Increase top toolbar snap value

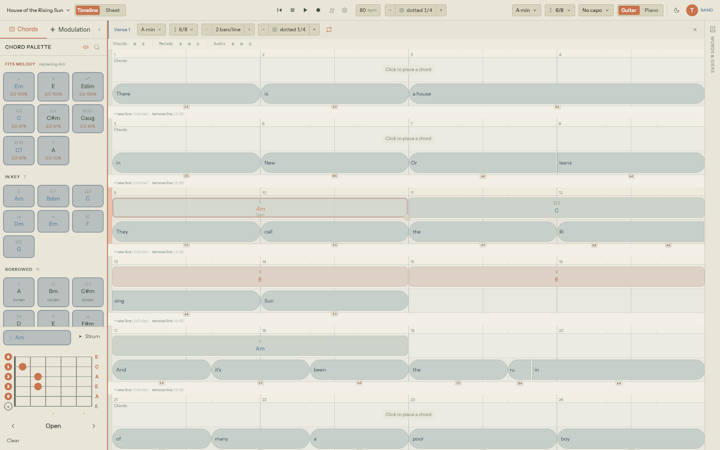pyautogui.click(x=441, y=10)
